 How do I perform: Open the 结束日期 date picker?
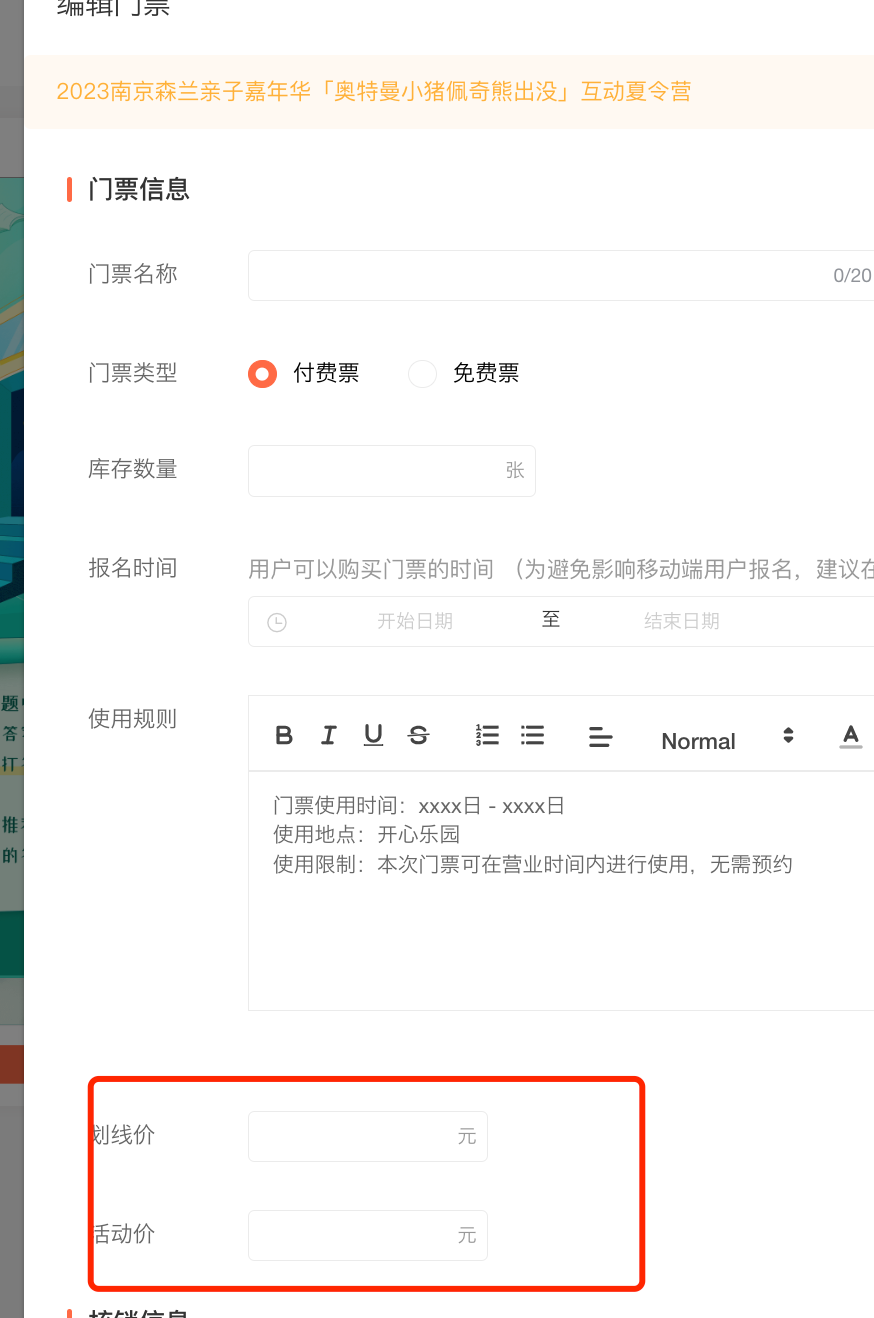[681, 621]
